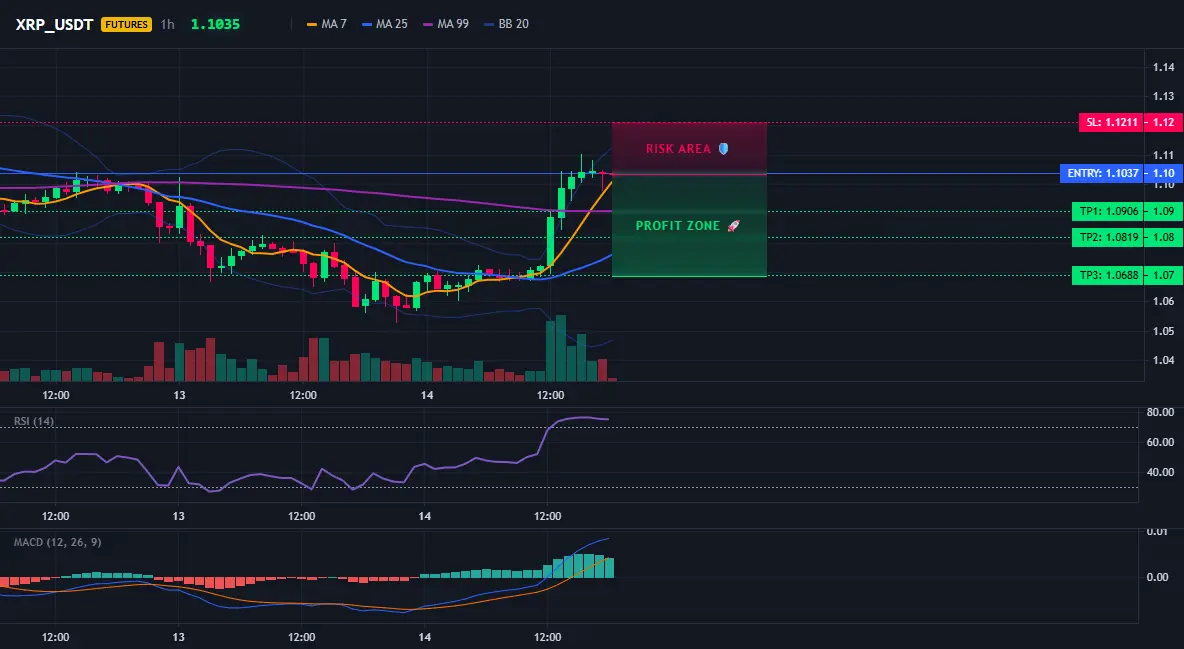Click the 1.14 price axis value
This screenshot has width=1184, height=649.
tap(1164, 67)
